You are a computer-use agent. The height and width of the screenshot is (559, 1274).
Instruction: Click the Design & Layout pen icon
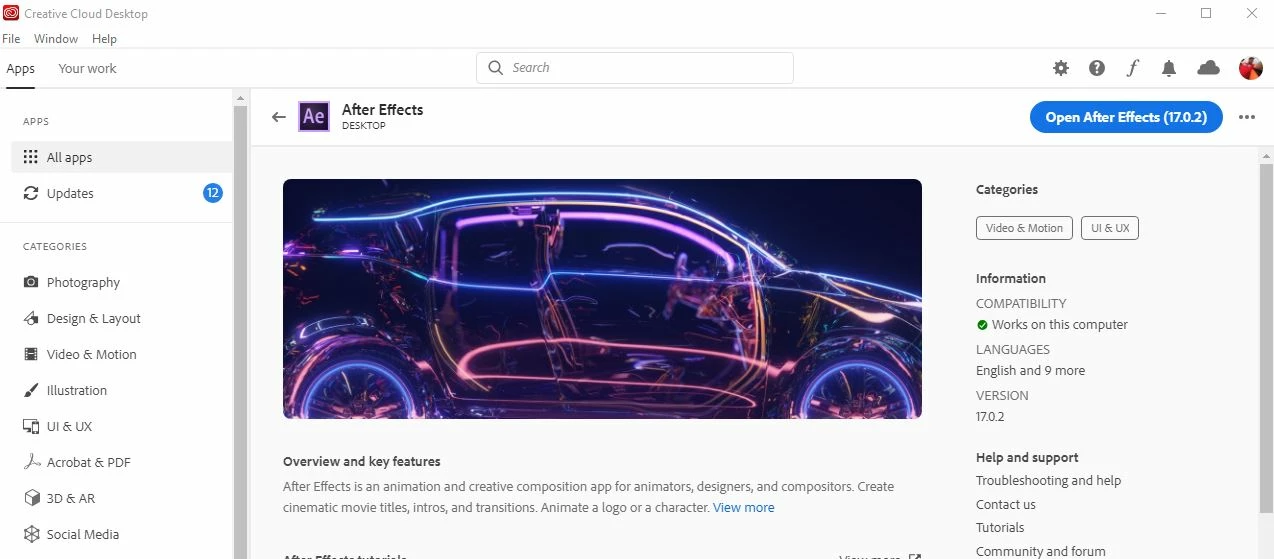click(31, 318)
